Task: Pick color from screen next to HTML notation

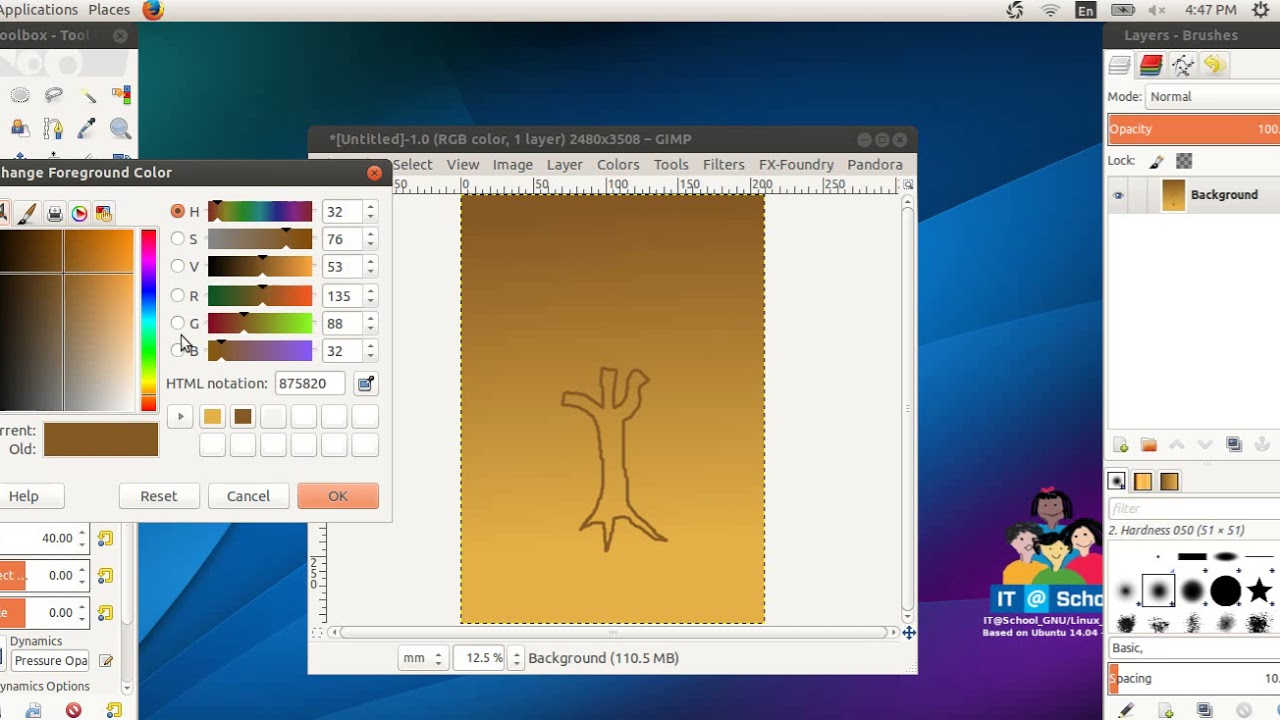Action: point(366,384)
